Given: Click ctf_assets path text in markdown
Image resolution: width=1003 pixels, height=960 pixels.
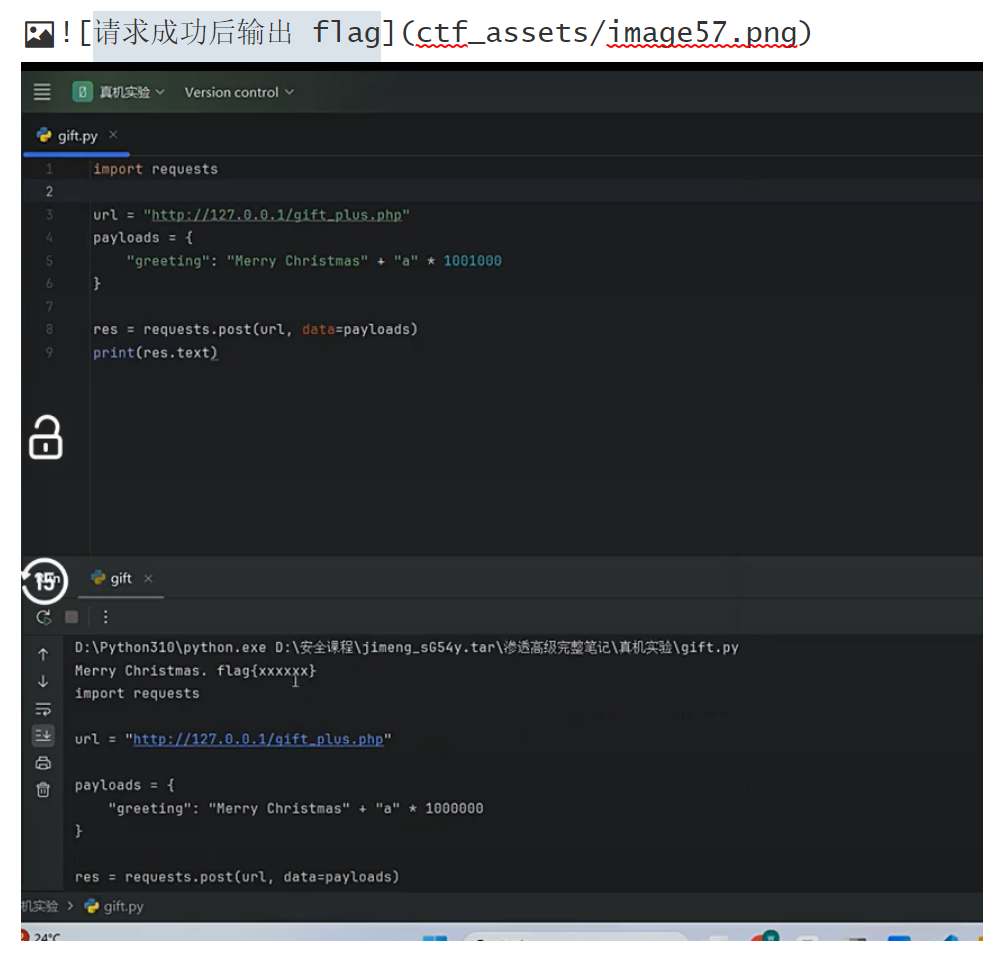Looking at the screenshot, I should 501,33.
